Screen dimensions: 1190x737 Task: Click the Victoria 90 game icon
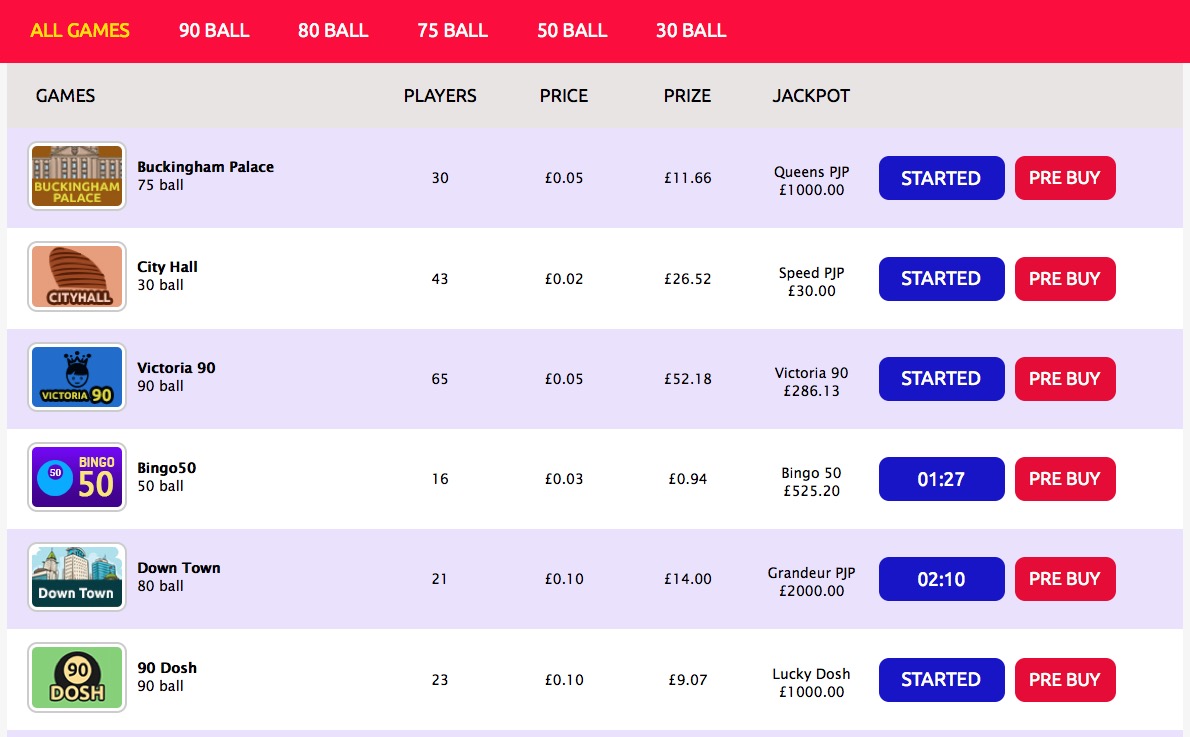pos(76,378)
